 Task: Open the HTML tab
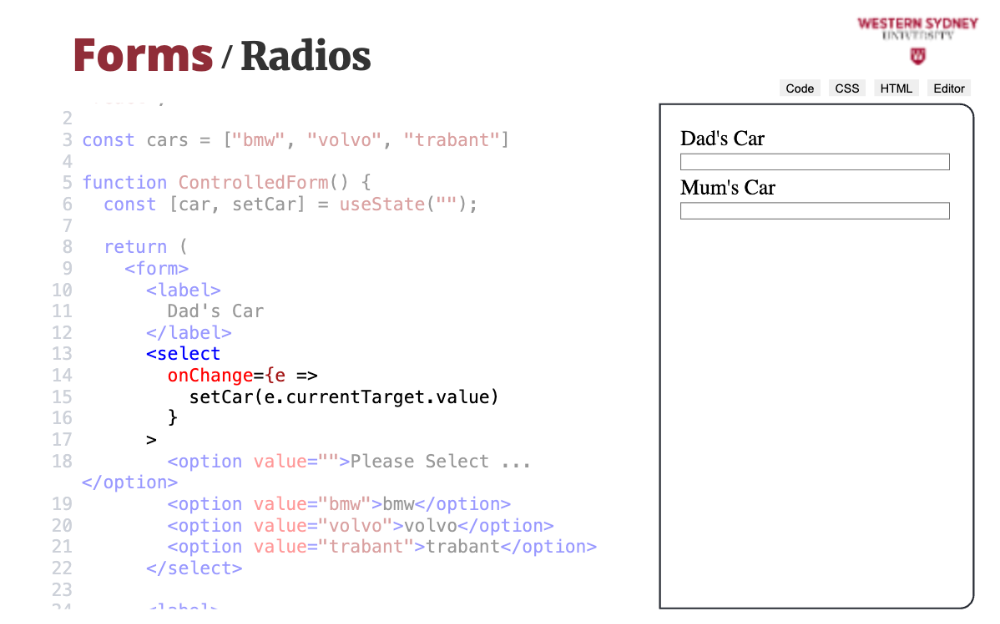coord(896,88)
